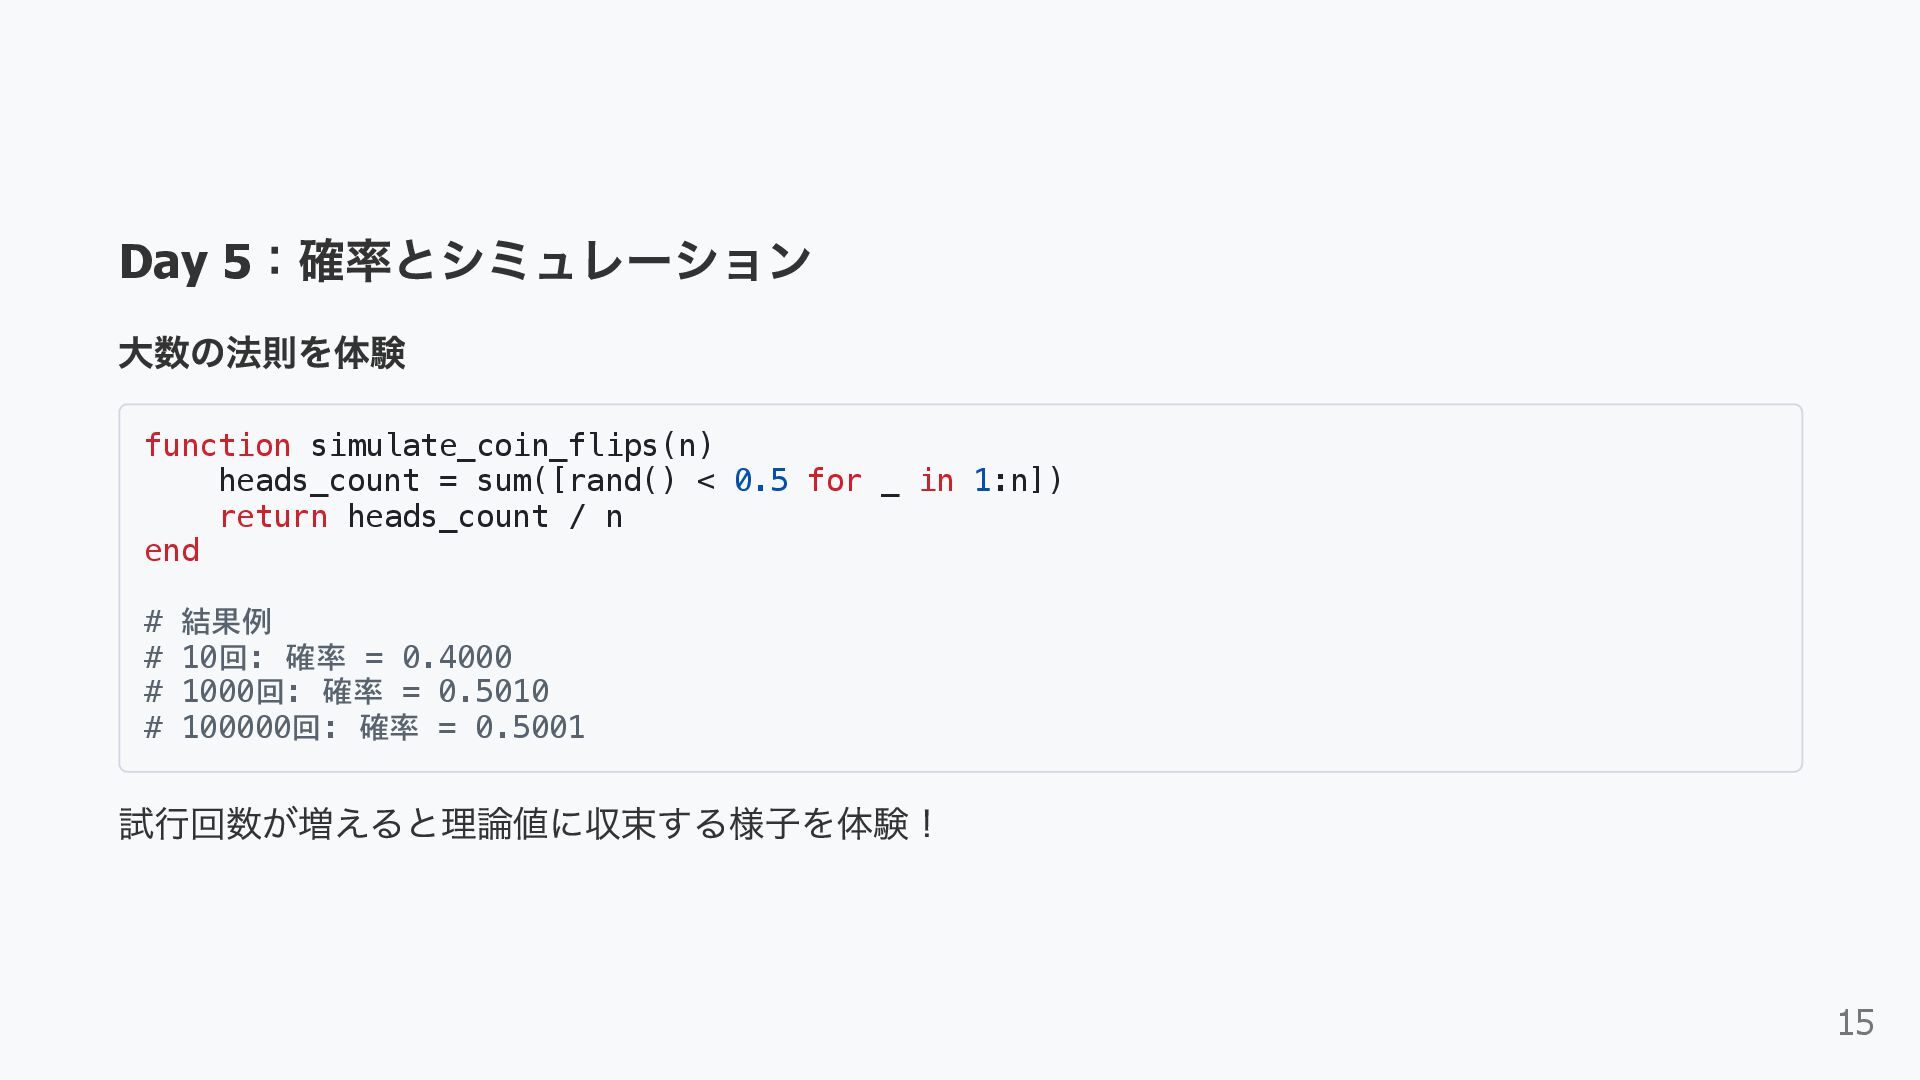Click the 1:n range expression
Image resolution: width=1920 pixels, height=1080 pixels.
pos(1001,481)
